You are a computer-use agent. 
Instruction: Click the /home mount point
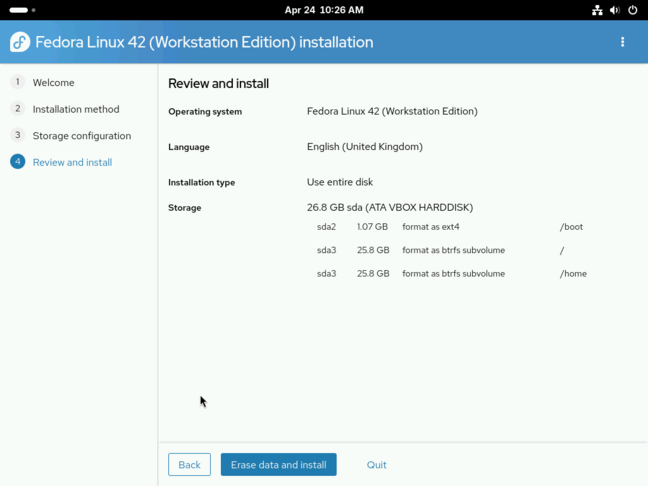tap(573, 274)
